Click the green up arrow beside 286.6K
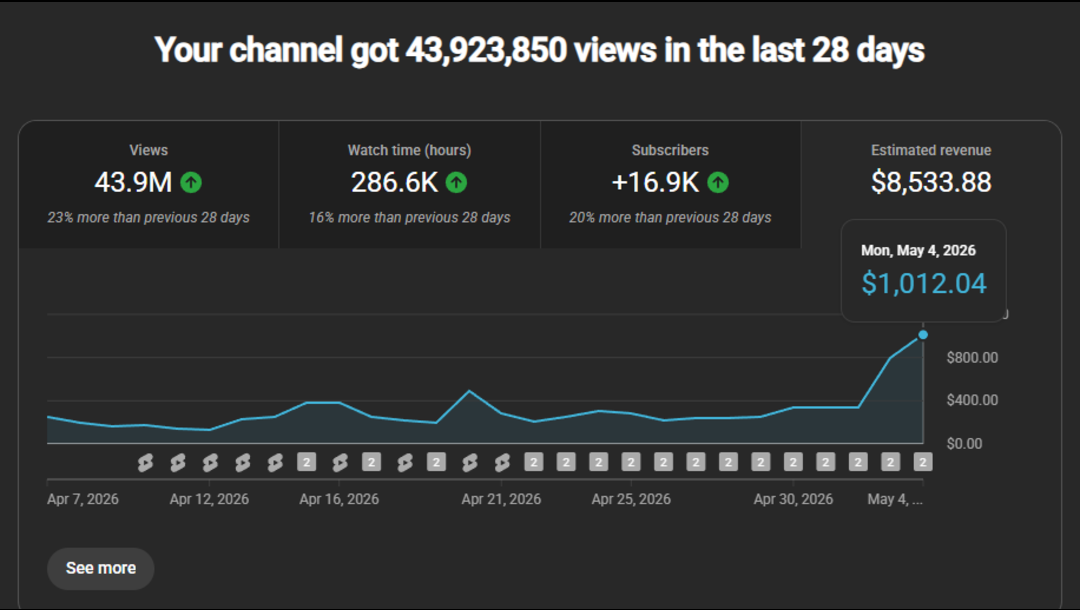The height and width of the screenshot is (610, 1080). click(456, 182)
